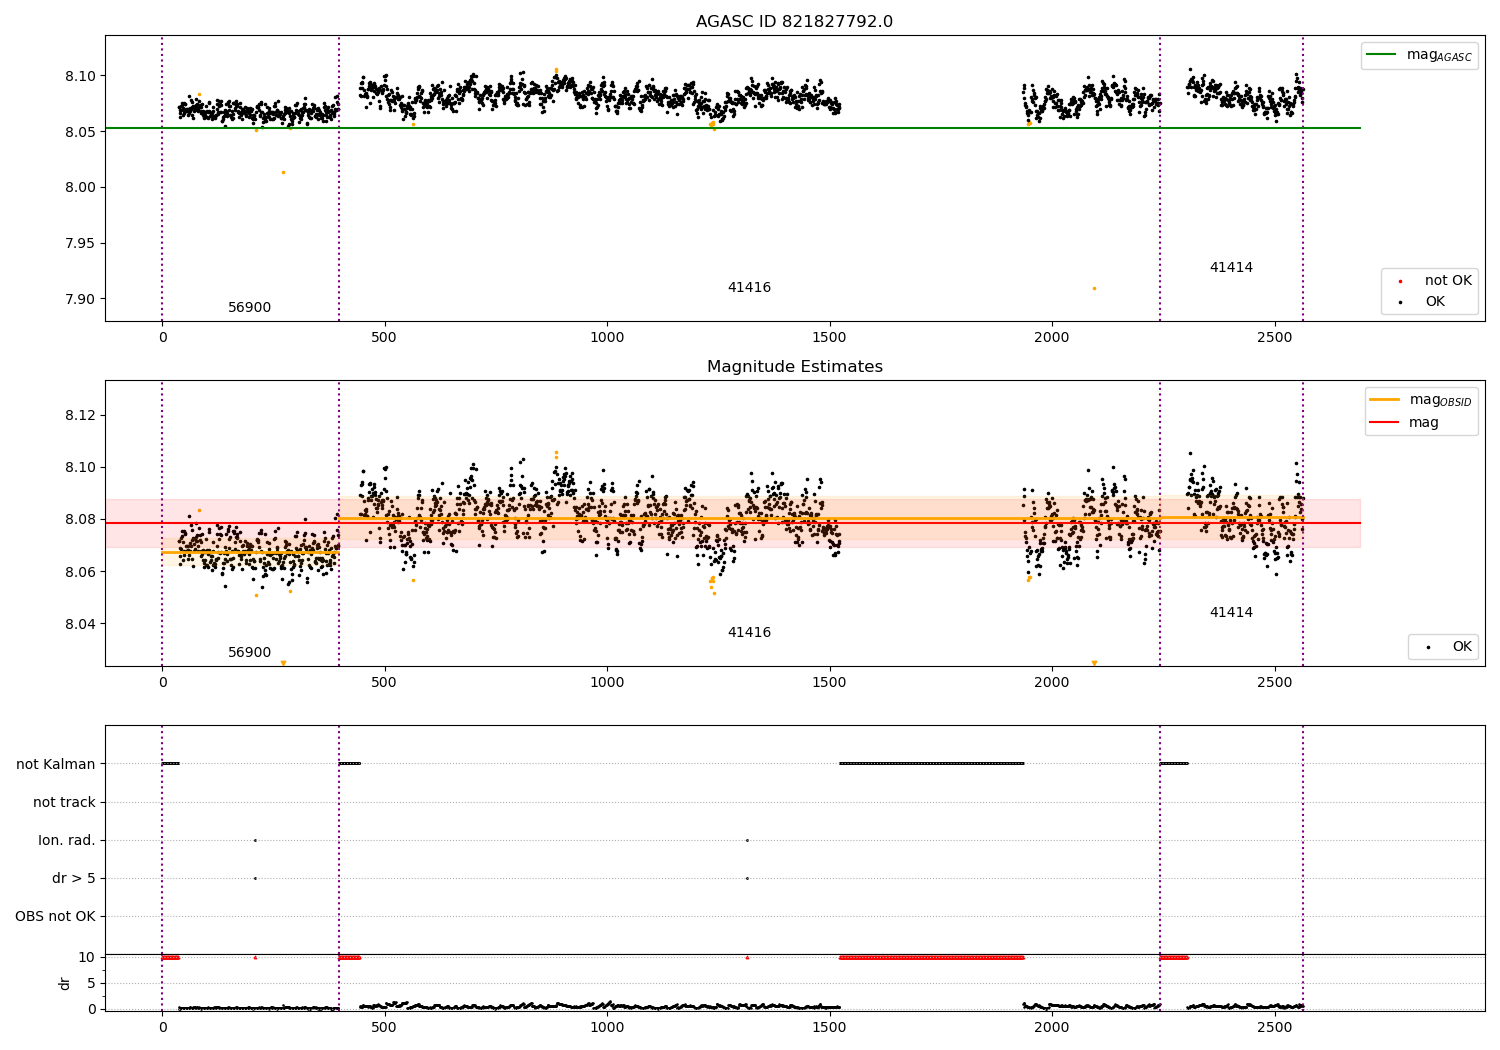Click the 'dr > 5' axis label
Image resolution: width=1500 pixels, height=1050 pixels.
[x=74, y=878]
